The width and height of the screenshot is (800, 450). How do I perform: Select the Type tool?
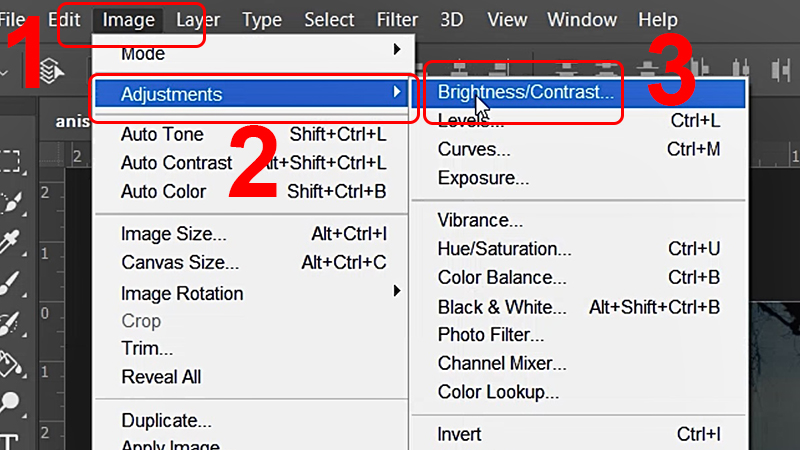click(11, 441)
